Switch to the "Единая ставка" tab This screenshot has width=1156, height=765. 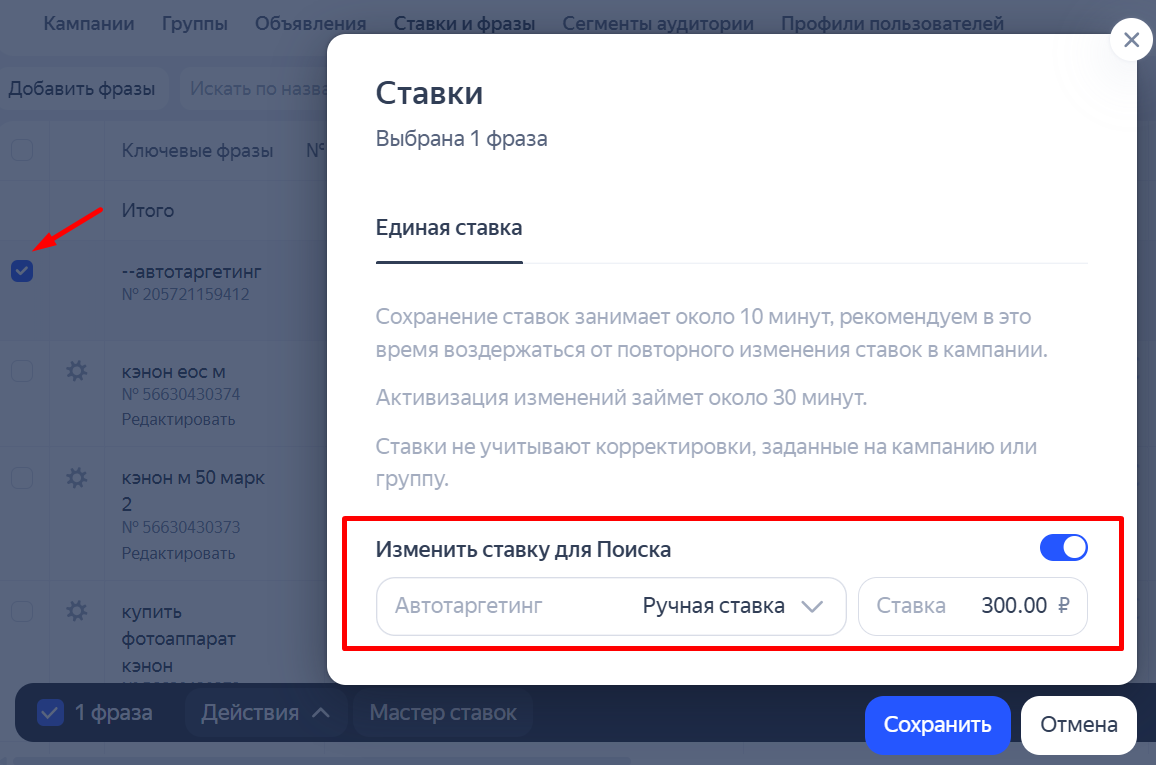point(448,227)
